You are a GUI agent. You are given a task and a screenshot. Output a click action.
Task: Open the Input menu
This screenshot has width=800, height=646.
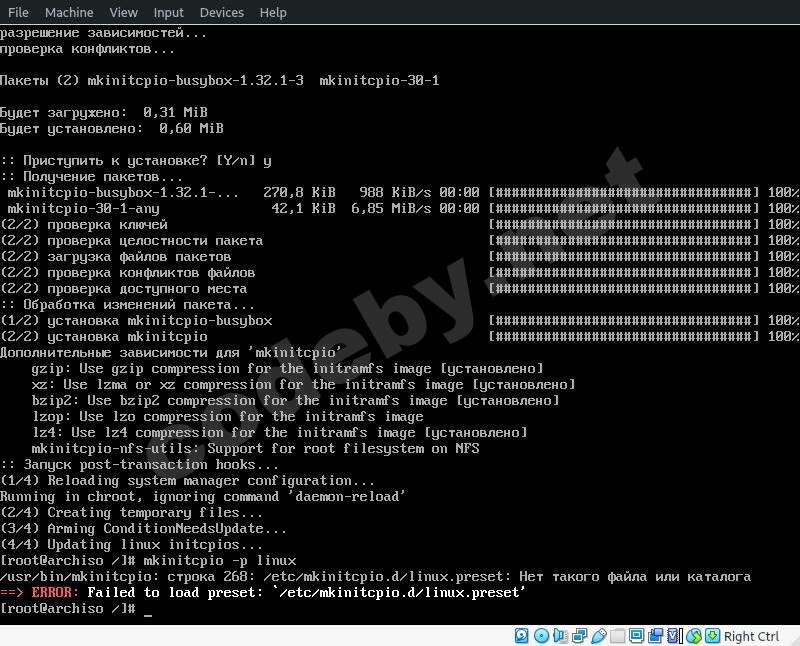168,12
